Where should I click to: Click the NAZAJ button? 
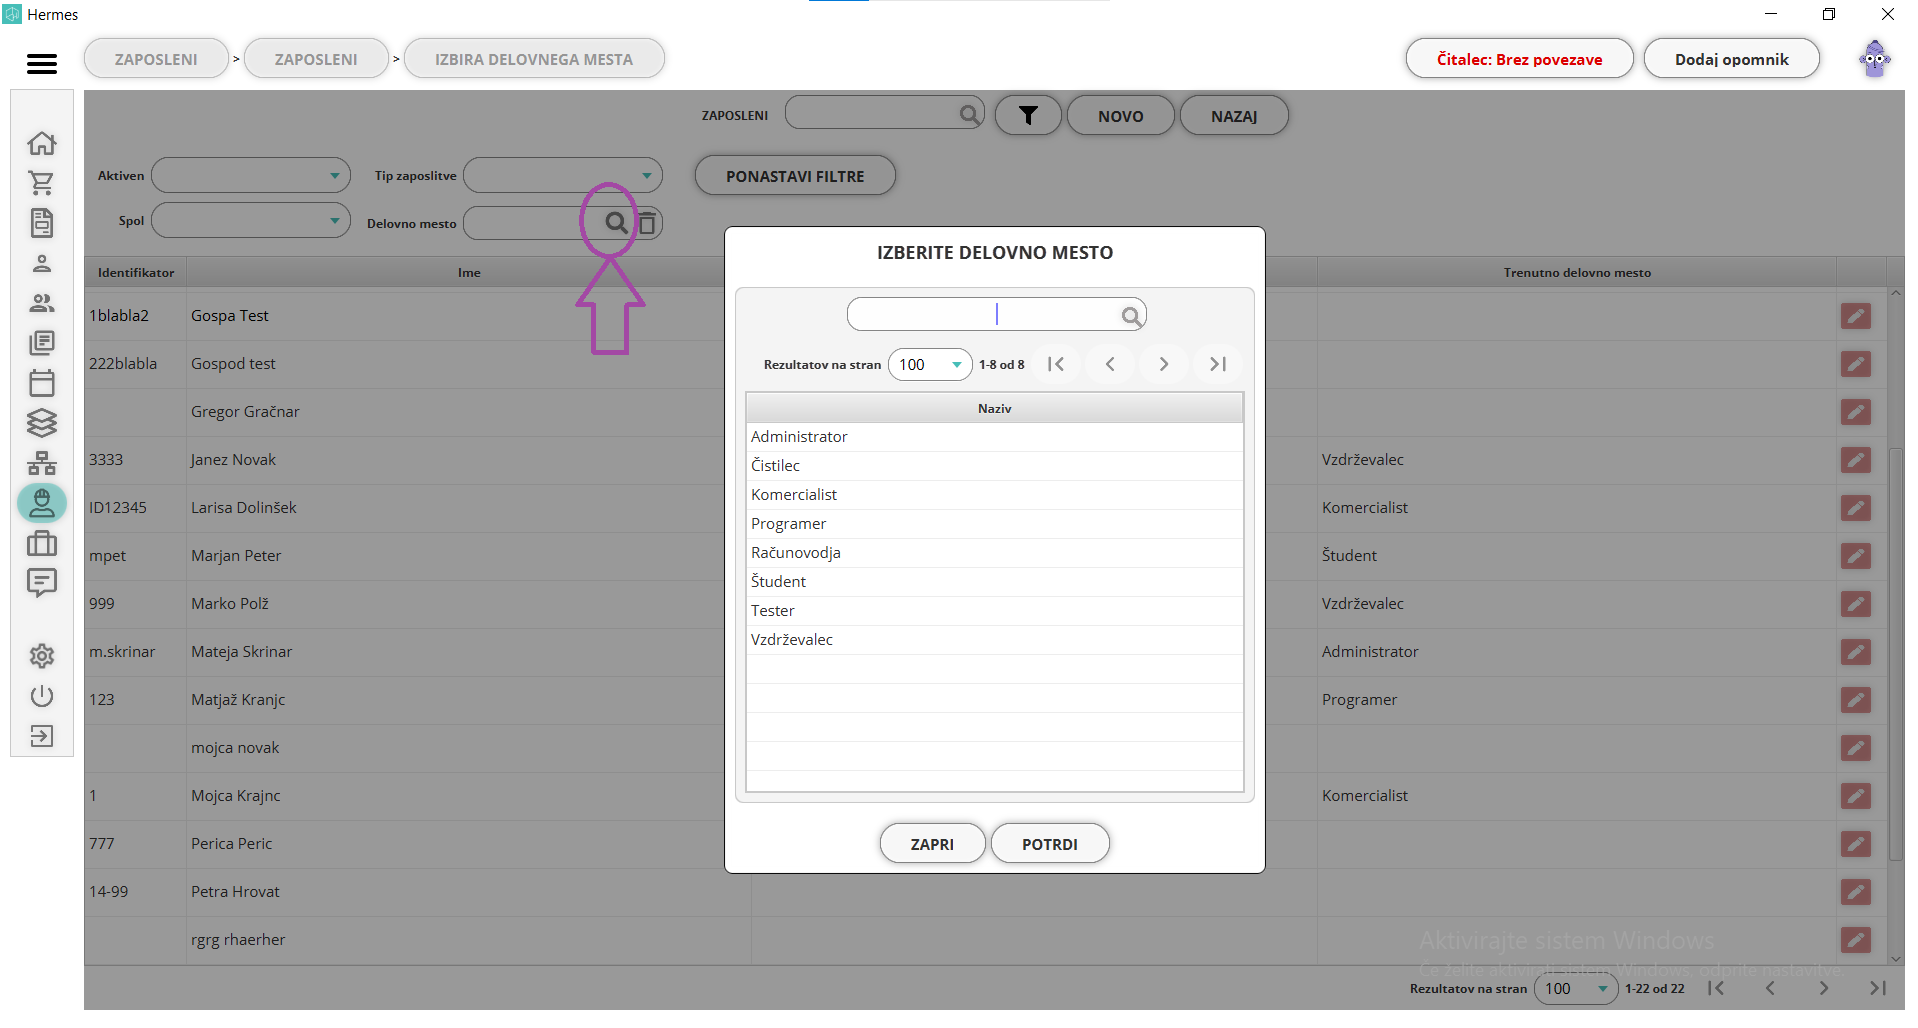coord(1234,116)
